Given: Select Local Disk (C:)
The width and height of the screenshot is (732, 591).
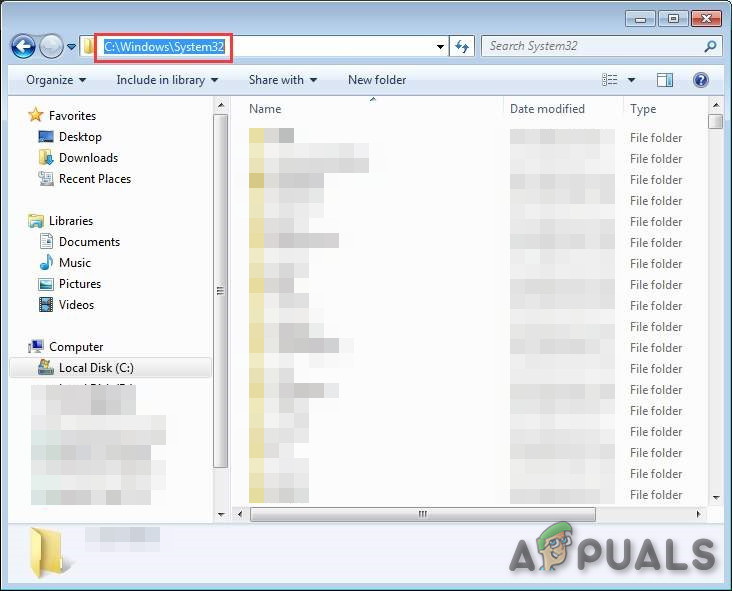Looking at the screenshot, I should (110, 368).
